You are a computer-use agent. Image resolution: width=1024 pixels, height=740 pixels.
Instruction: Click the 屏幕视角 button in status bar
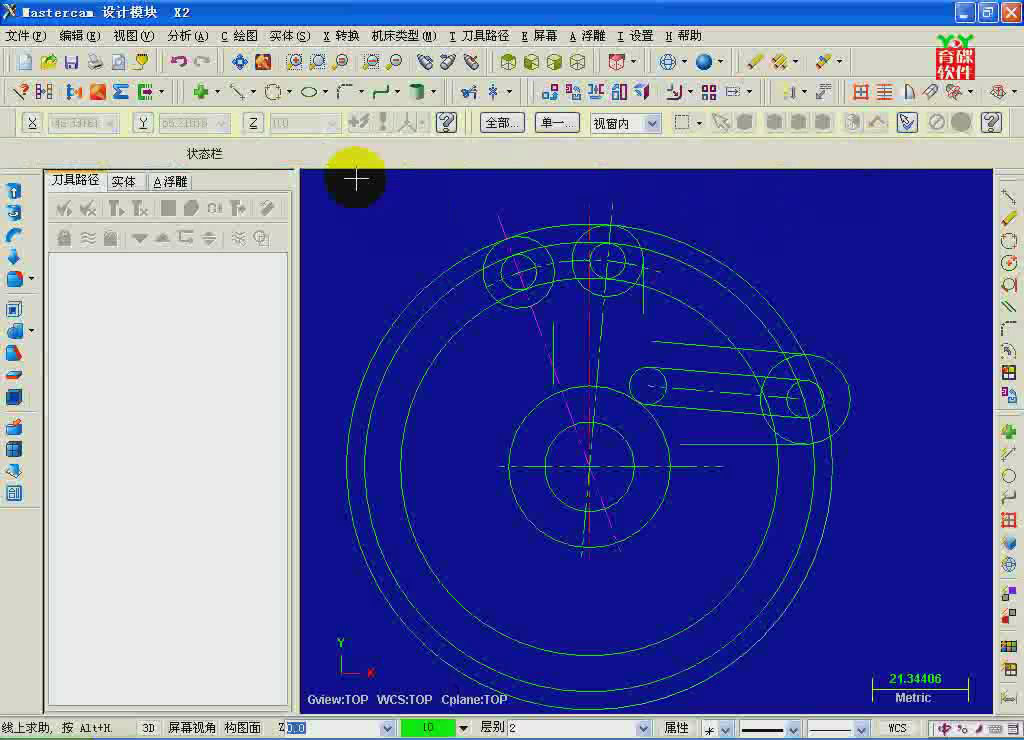[192, 728]
